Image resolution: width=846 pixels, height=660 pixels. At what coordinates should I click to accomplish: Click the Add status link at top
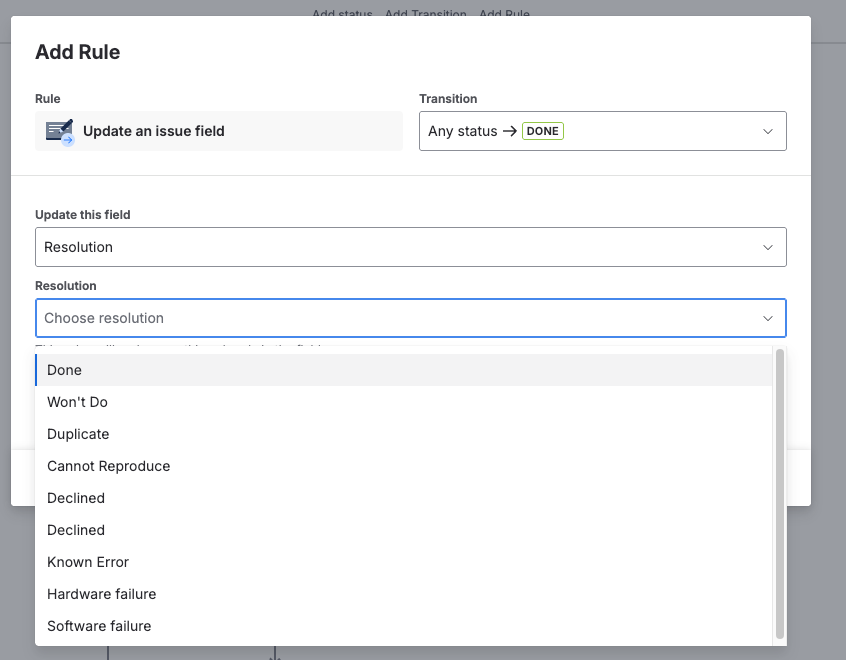click(342, 14)
